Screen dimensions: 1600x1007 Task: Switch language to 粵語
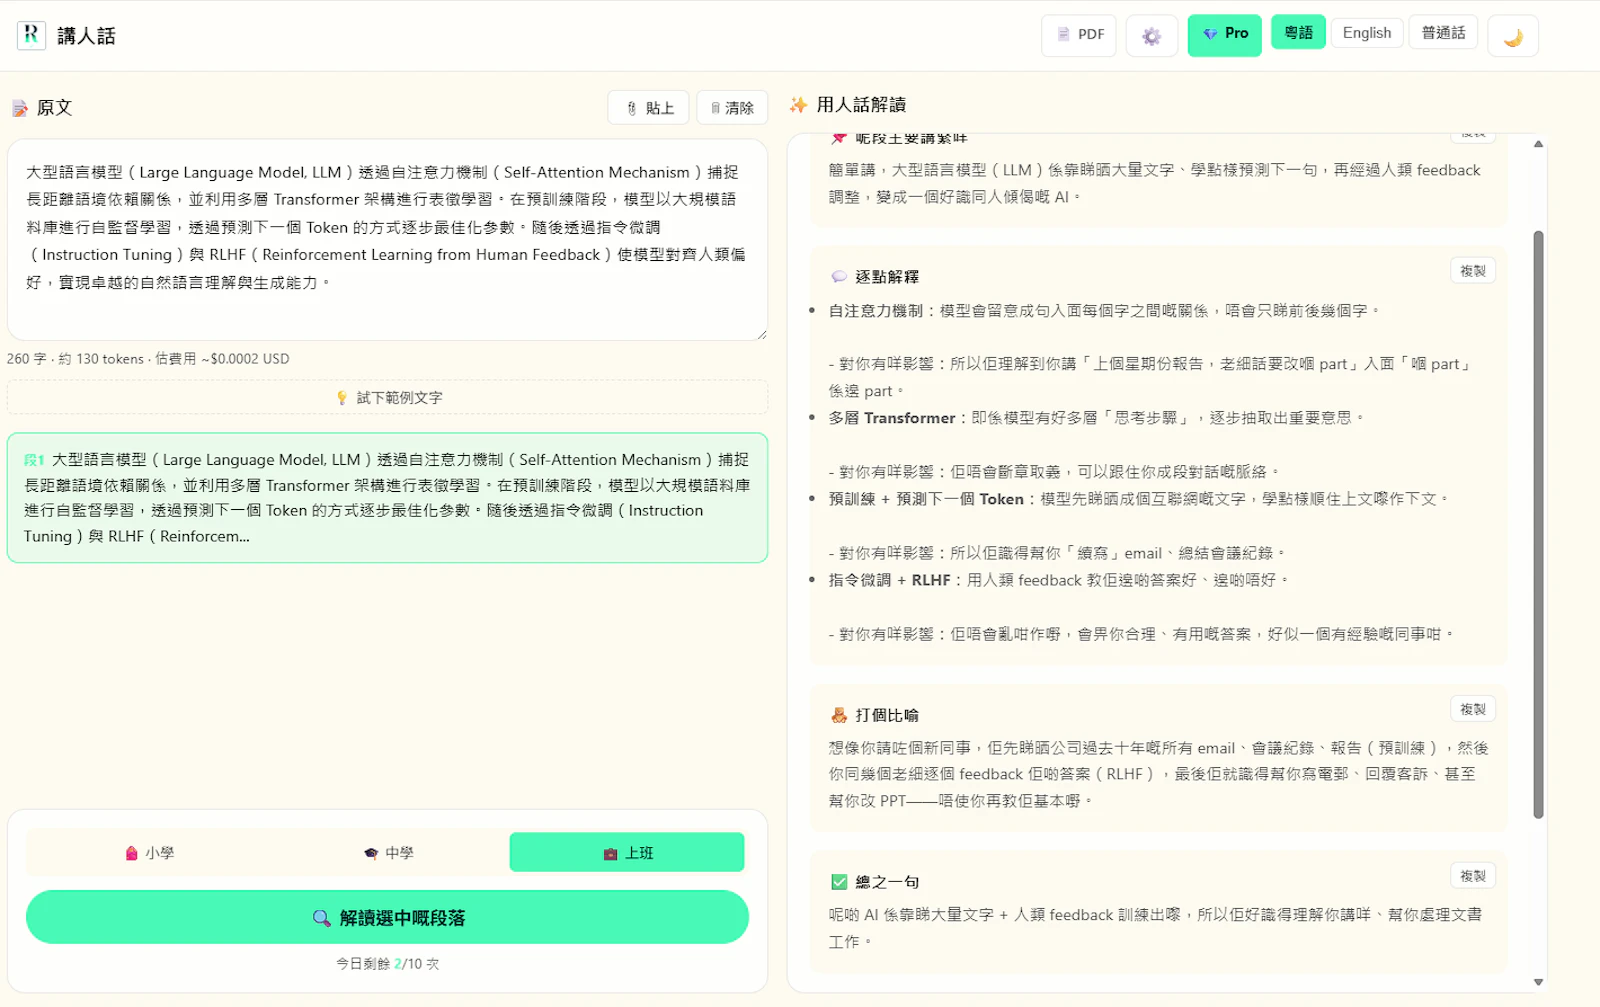tap(1298, 33)
